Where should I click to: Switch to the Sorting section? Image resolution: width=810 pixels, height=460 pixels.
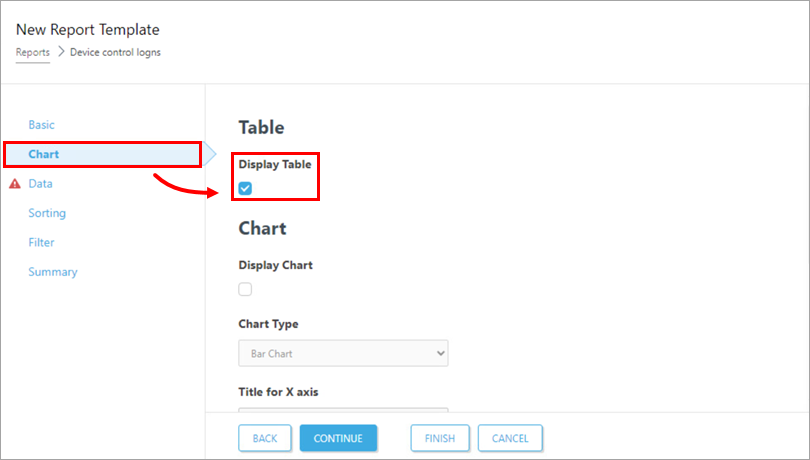[47, 213]
